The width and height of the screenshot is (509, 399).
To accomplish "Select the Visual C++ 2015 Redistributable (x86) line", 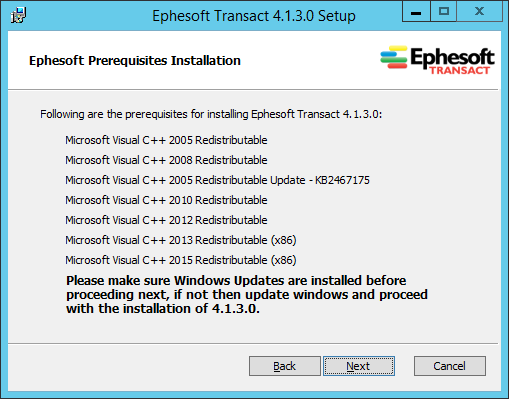I will point(181,260).
